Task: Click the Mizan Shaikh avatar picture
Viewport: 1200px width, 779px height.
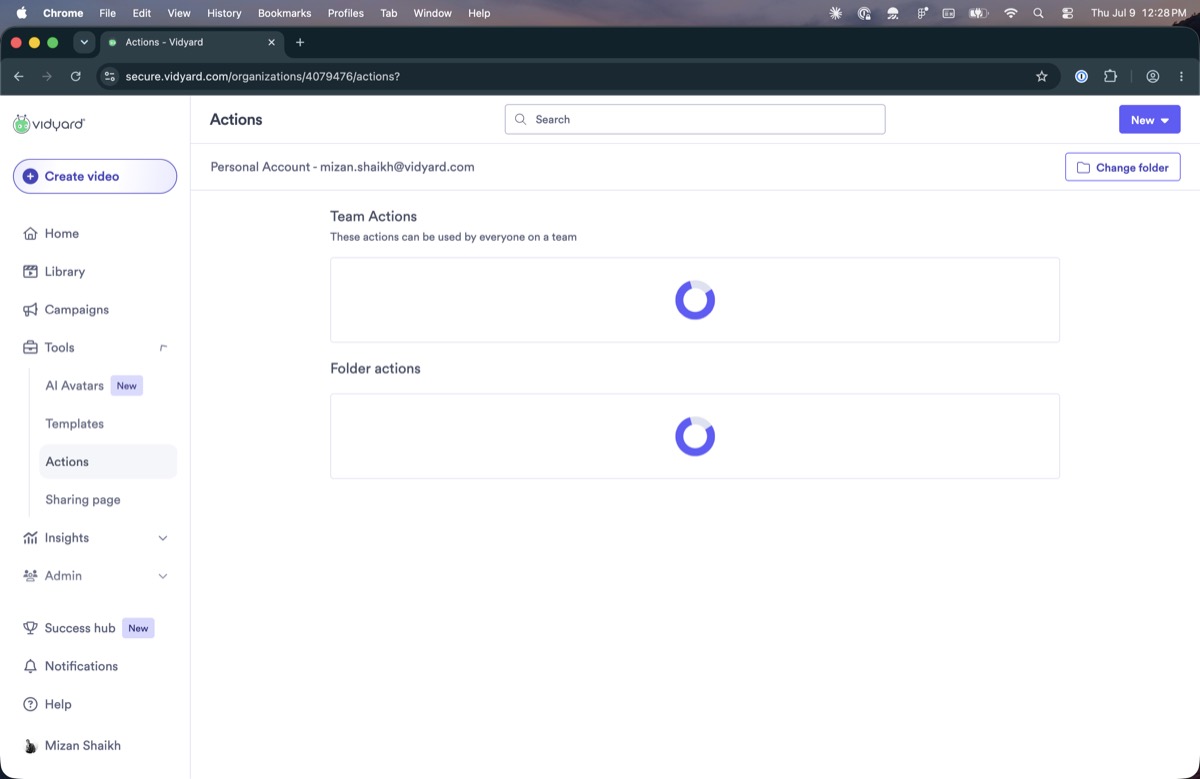Action: (30, 746)
